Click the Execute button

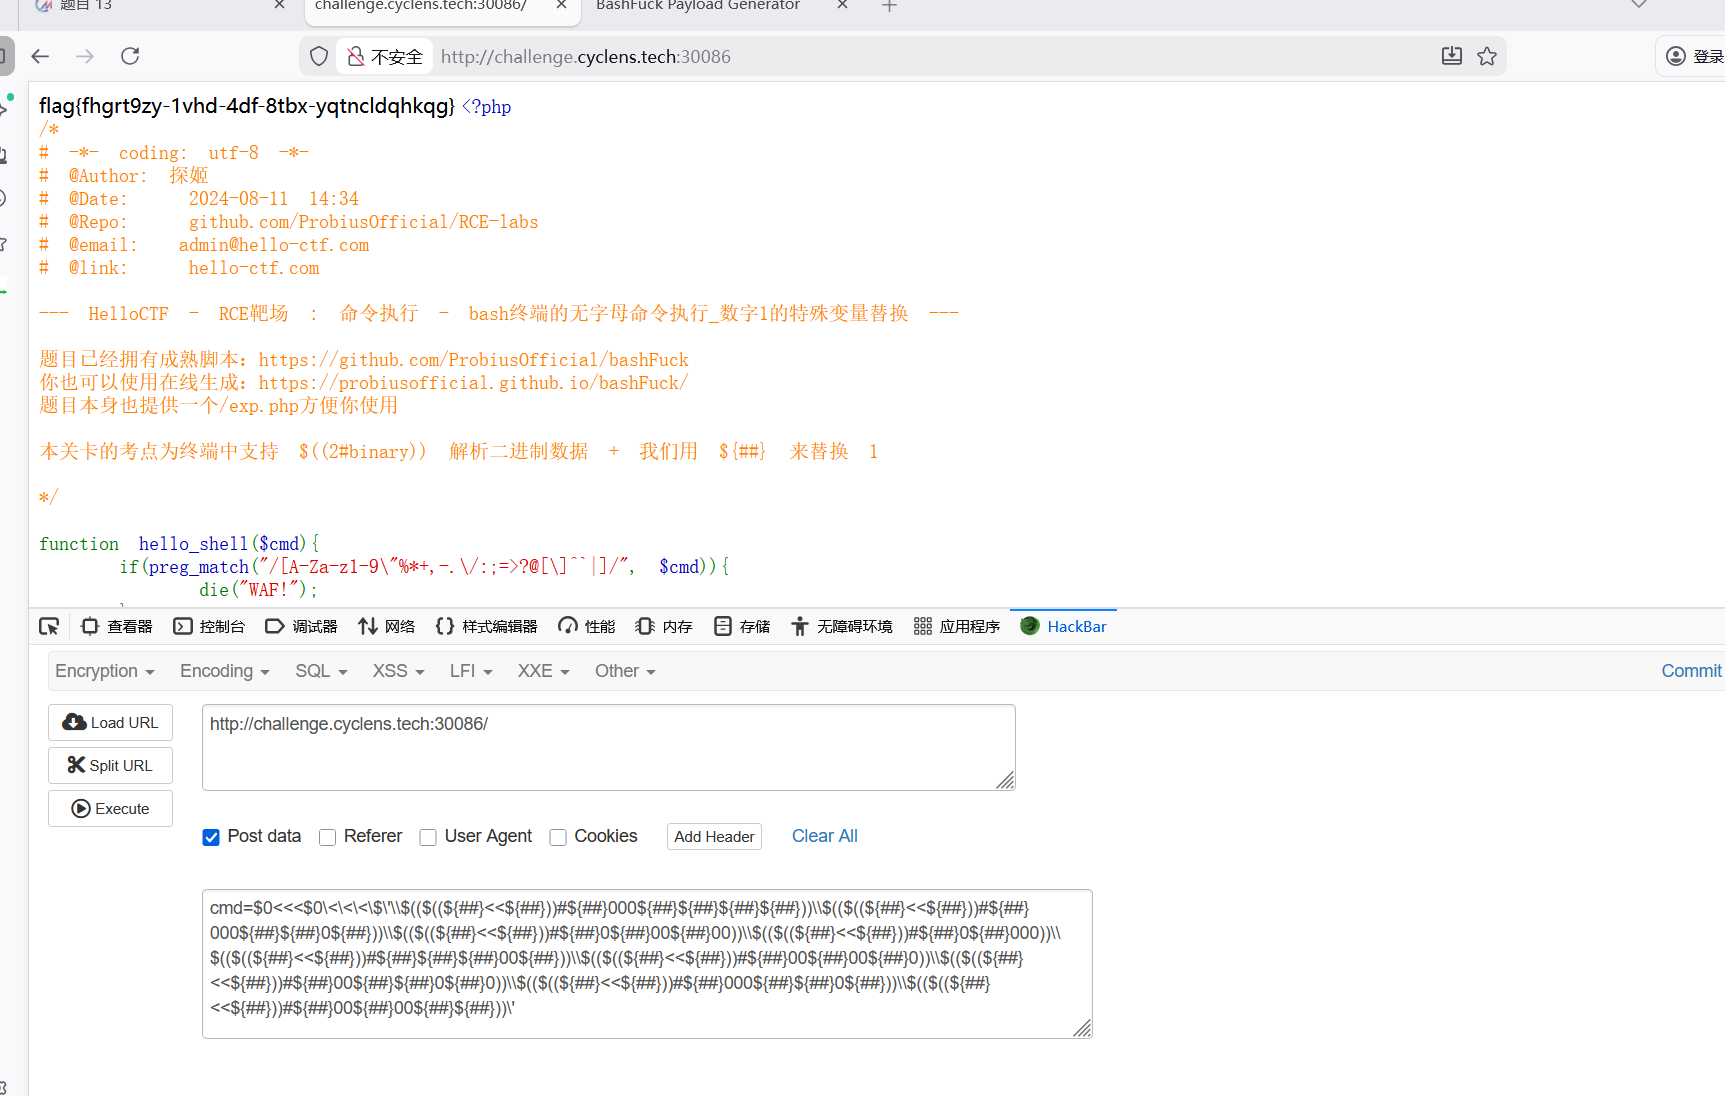110,808
